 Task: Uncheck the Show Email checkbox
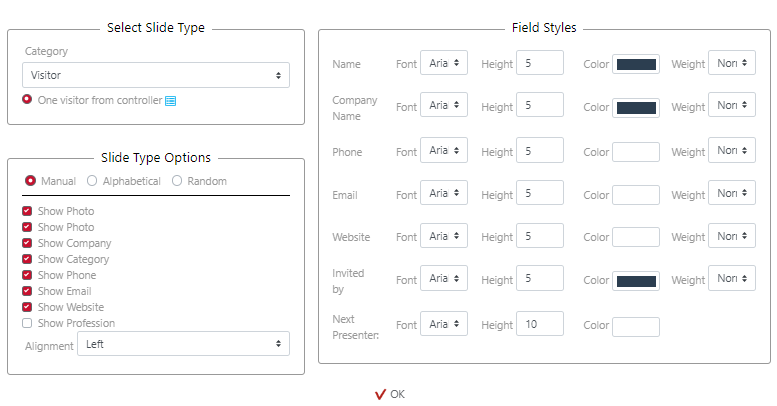[x=28, y=291]
